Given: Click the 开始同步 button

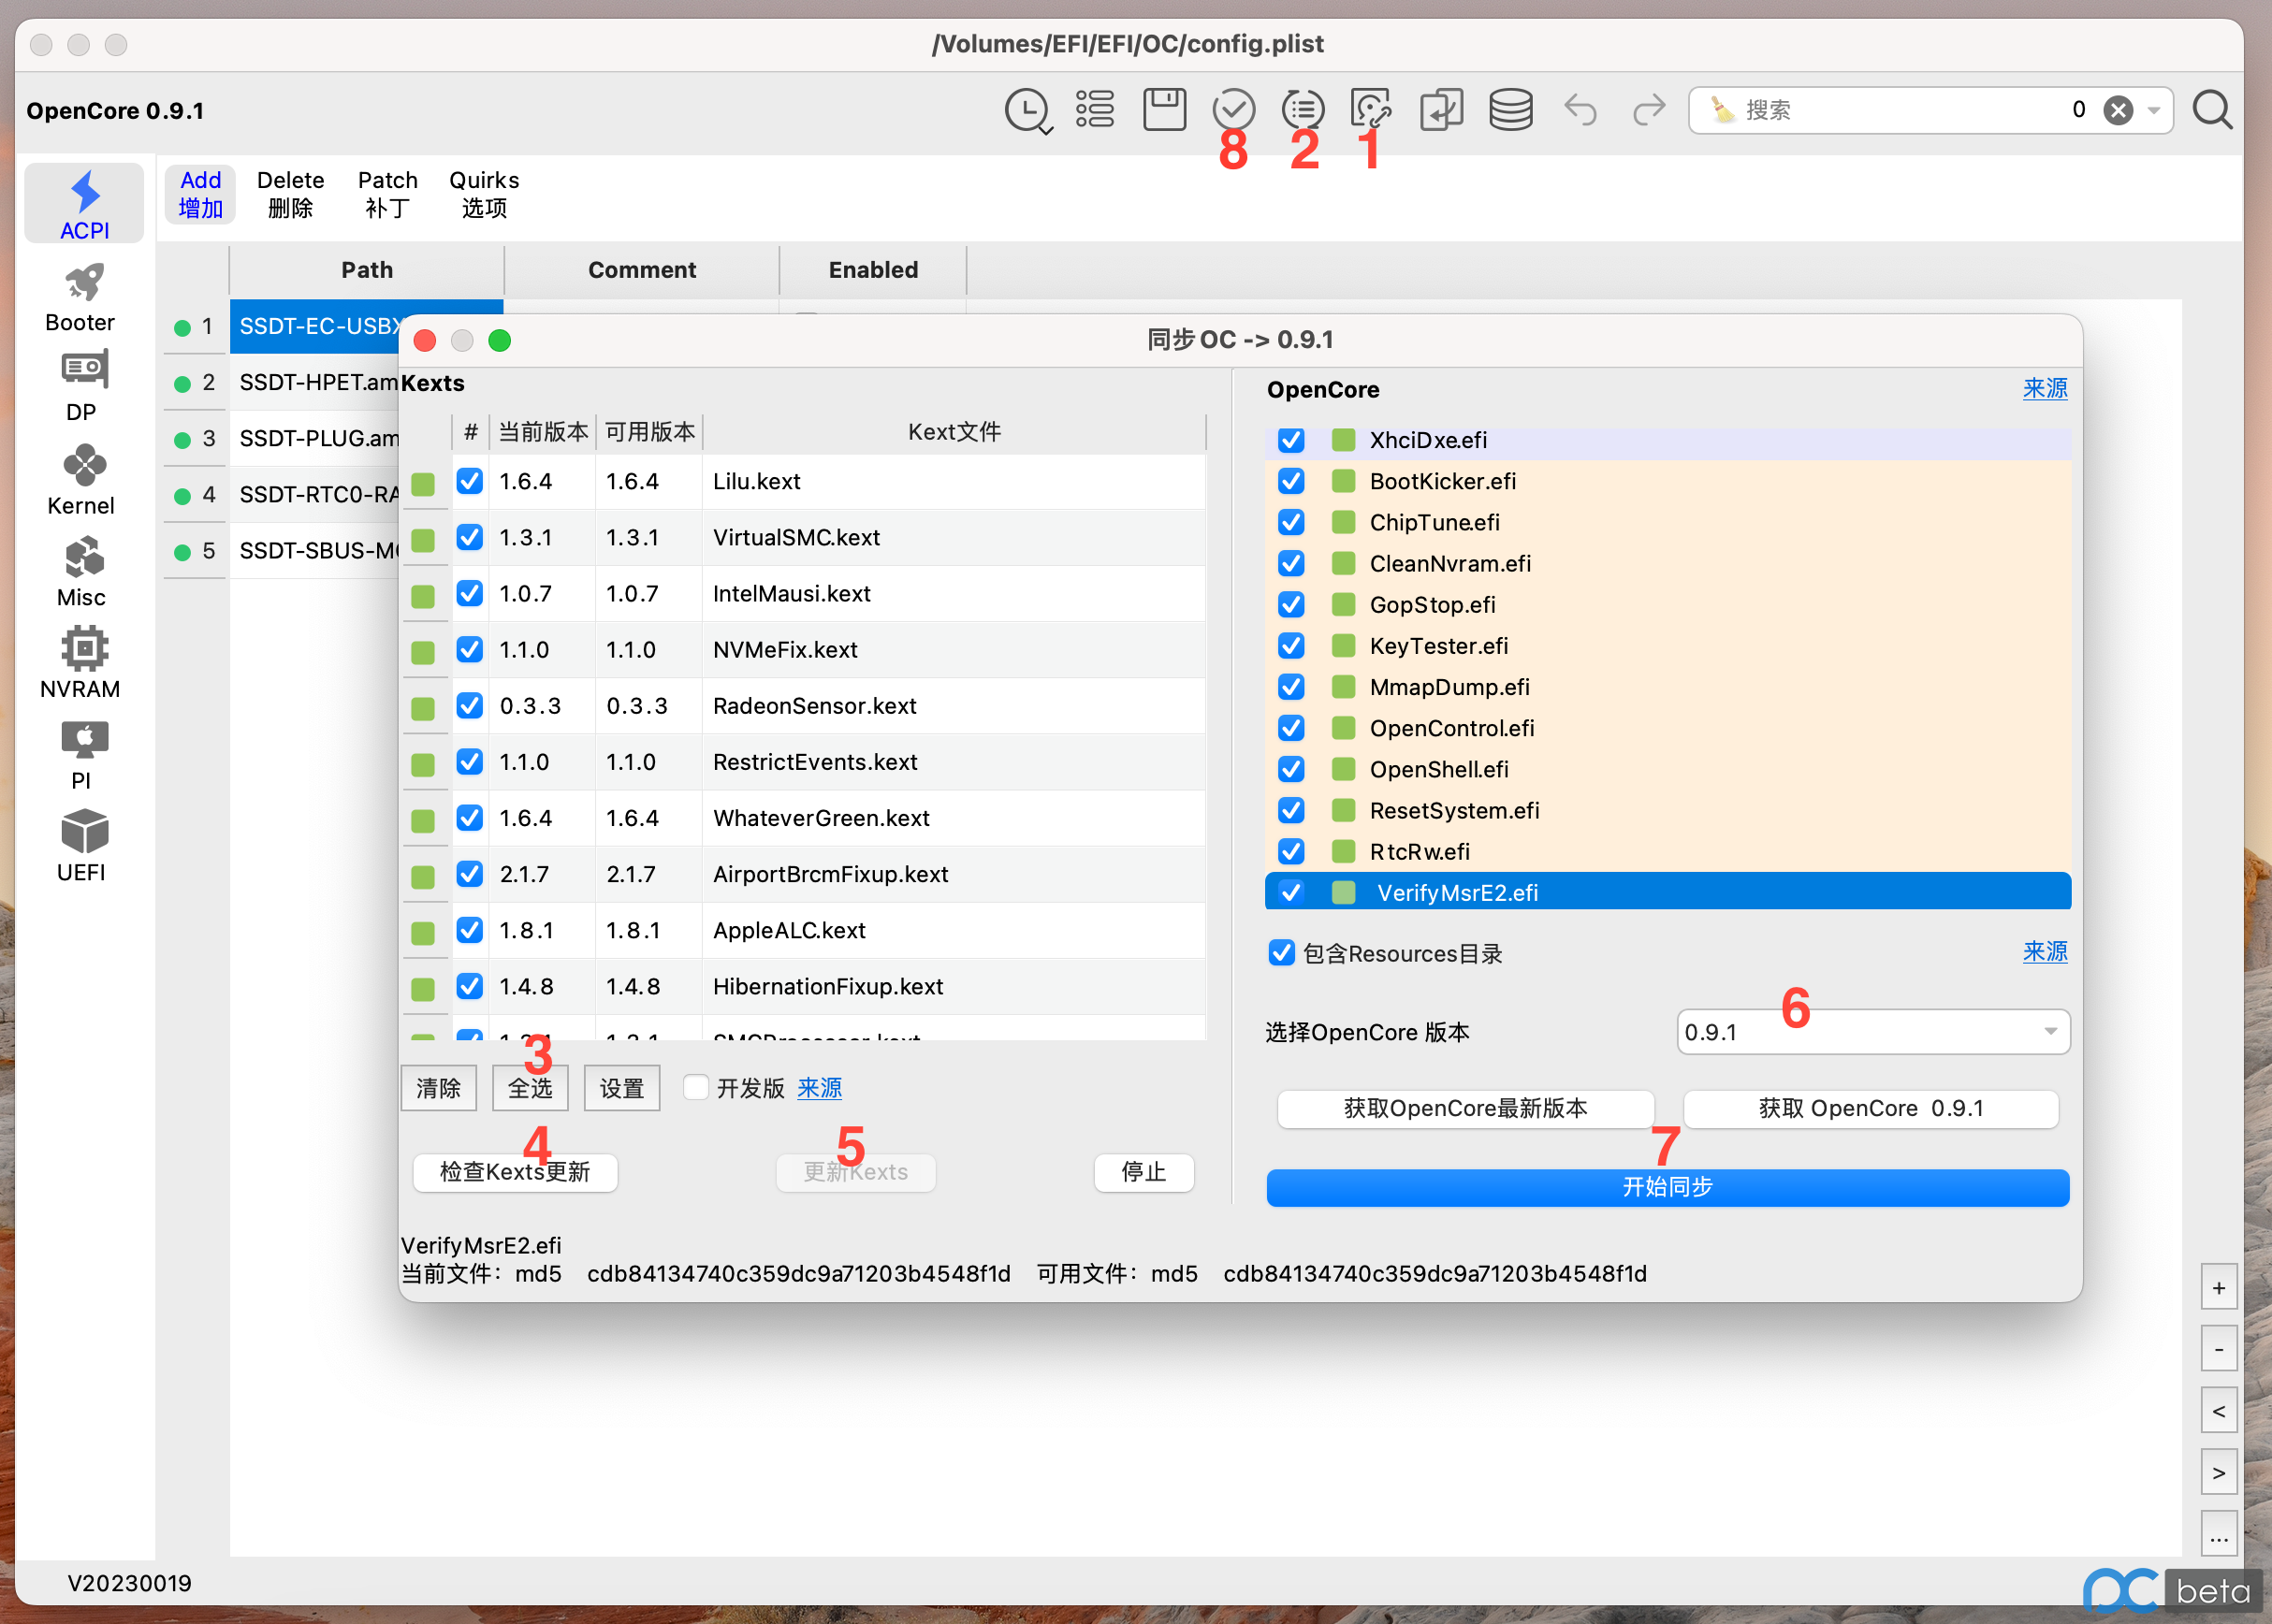Looking at the screenshot, I should (1667, 1187).
